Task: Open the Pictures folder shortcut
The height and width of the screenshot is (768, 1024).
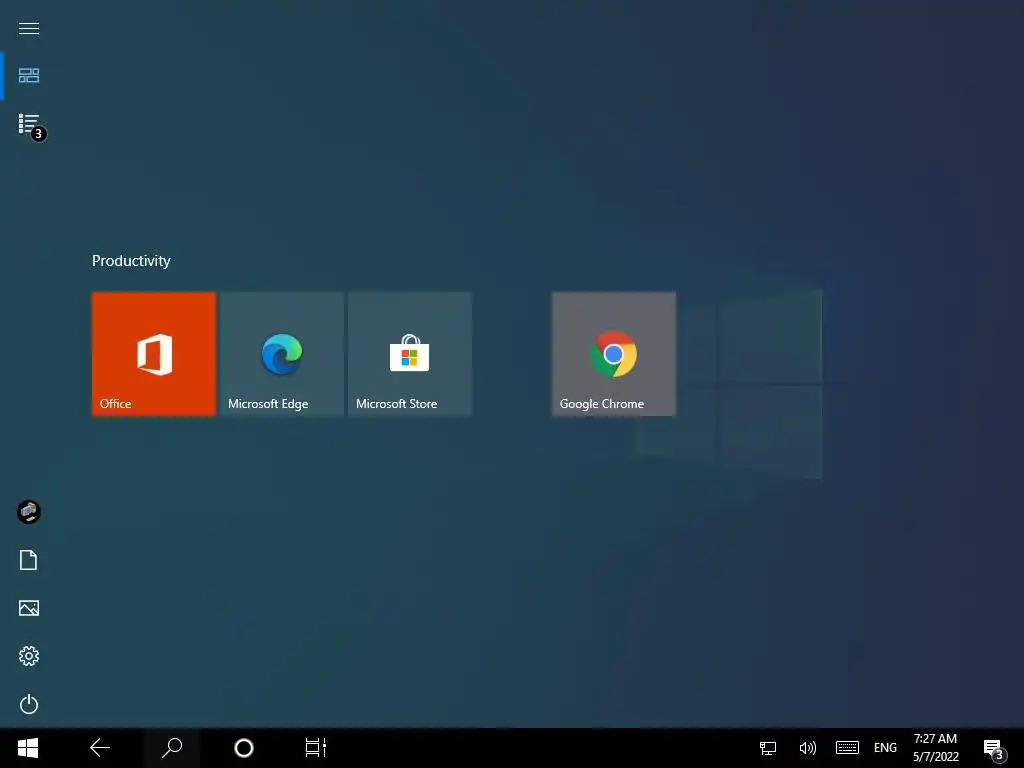Action: point(29,608)
